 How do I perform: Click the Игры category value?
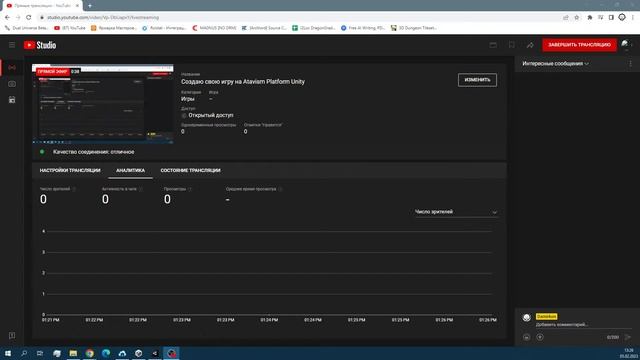coord(188,99)
